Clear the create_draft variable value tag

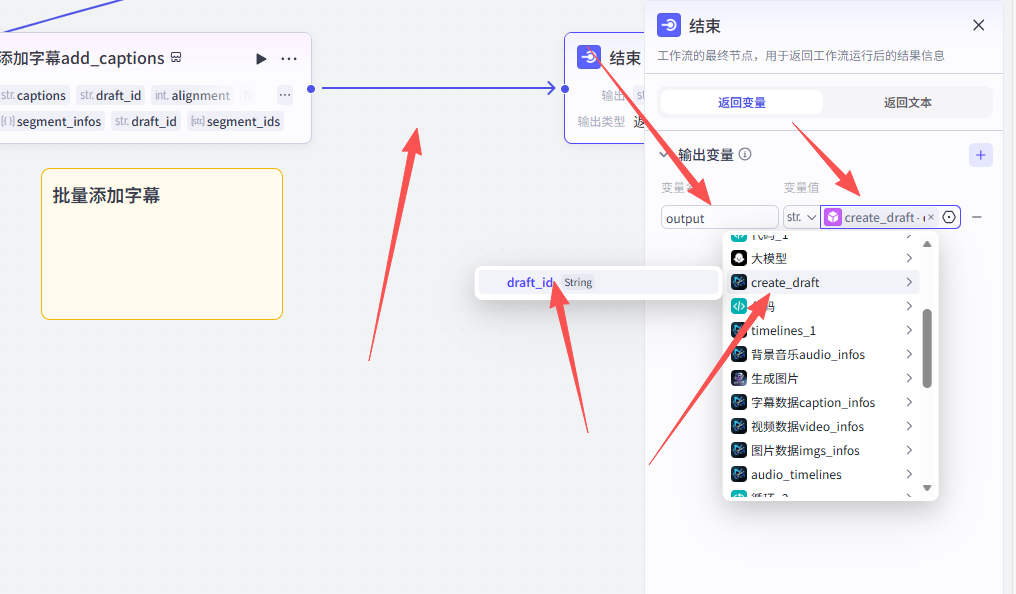pos(930,217)
